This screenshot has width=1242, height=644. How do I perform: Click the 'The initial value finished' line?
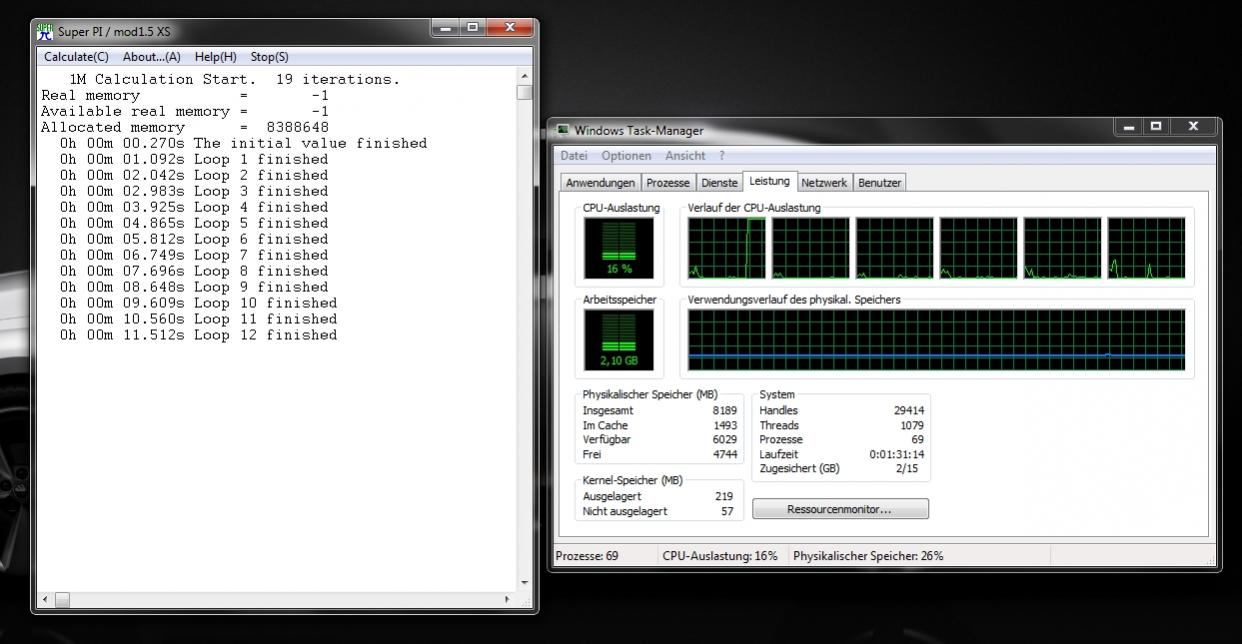(x=243, y=143)
